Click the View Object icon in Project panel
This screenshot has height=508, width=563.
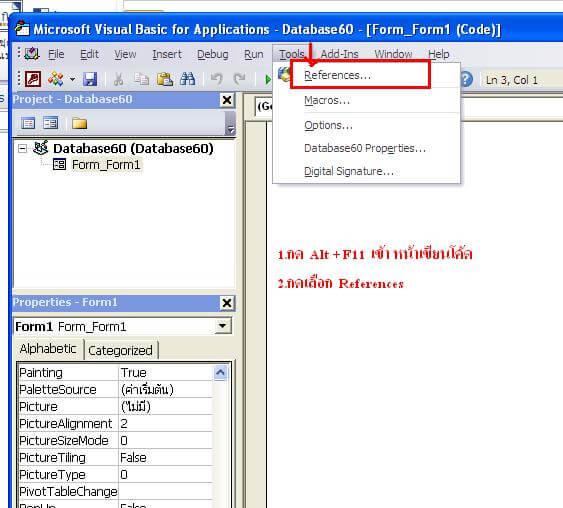click(50, 123)
